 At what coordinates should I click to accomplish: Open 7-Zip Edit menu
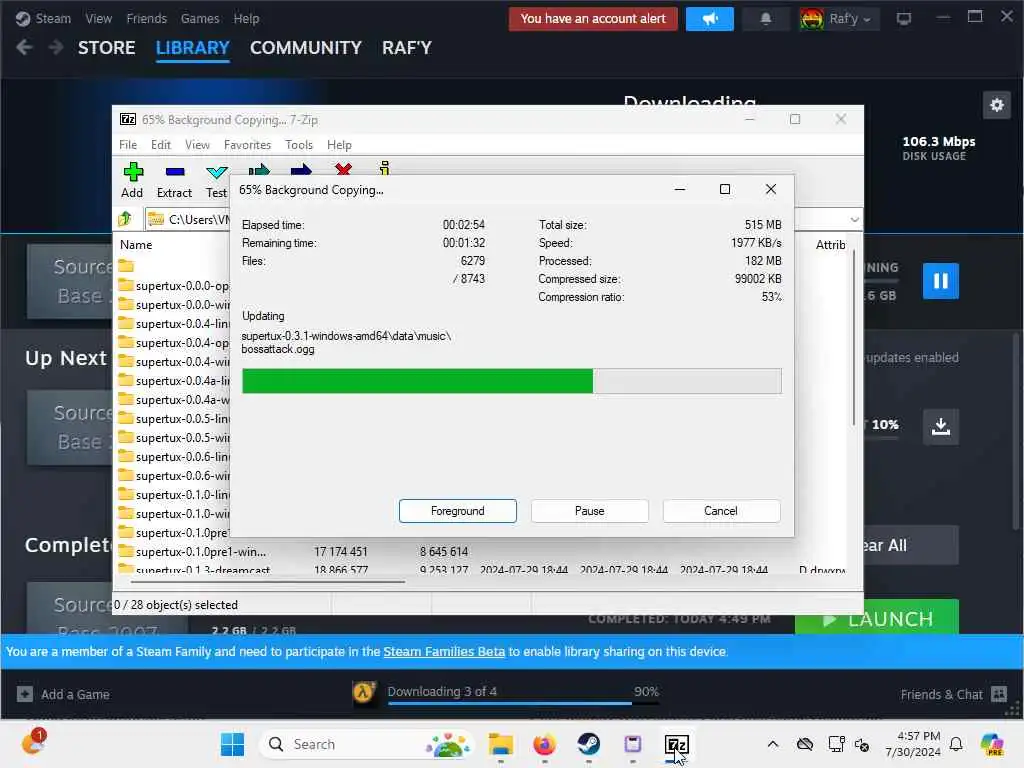pyautogui.click(x=161, y=145)
